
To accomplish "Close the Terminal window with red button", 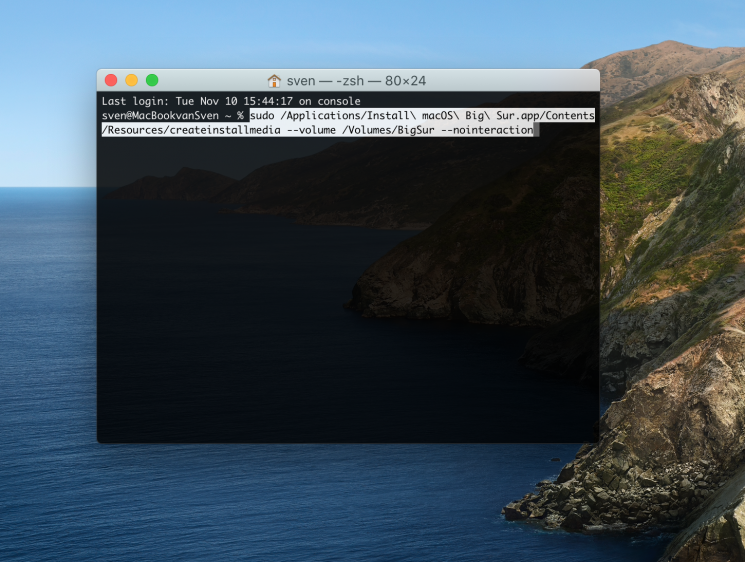I will (111, 80).
